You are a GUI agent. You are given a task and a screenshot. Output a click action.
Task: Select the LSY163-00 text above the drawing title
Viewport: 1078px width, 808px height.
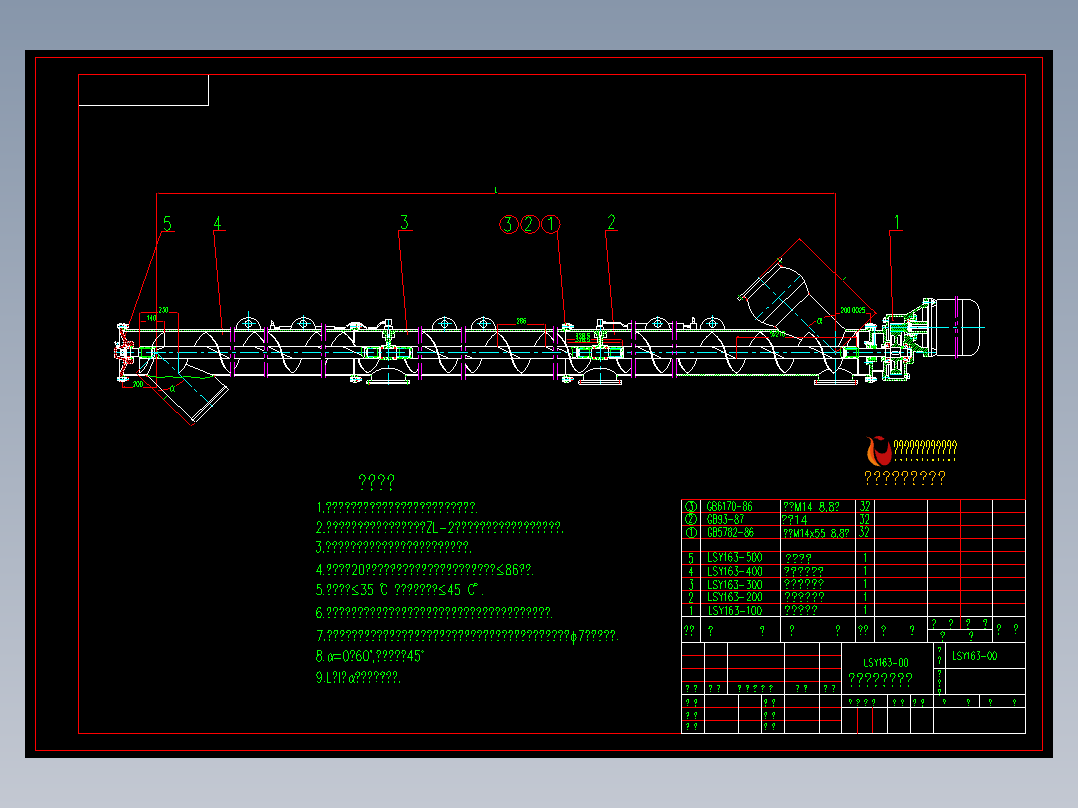coord(886,663)
